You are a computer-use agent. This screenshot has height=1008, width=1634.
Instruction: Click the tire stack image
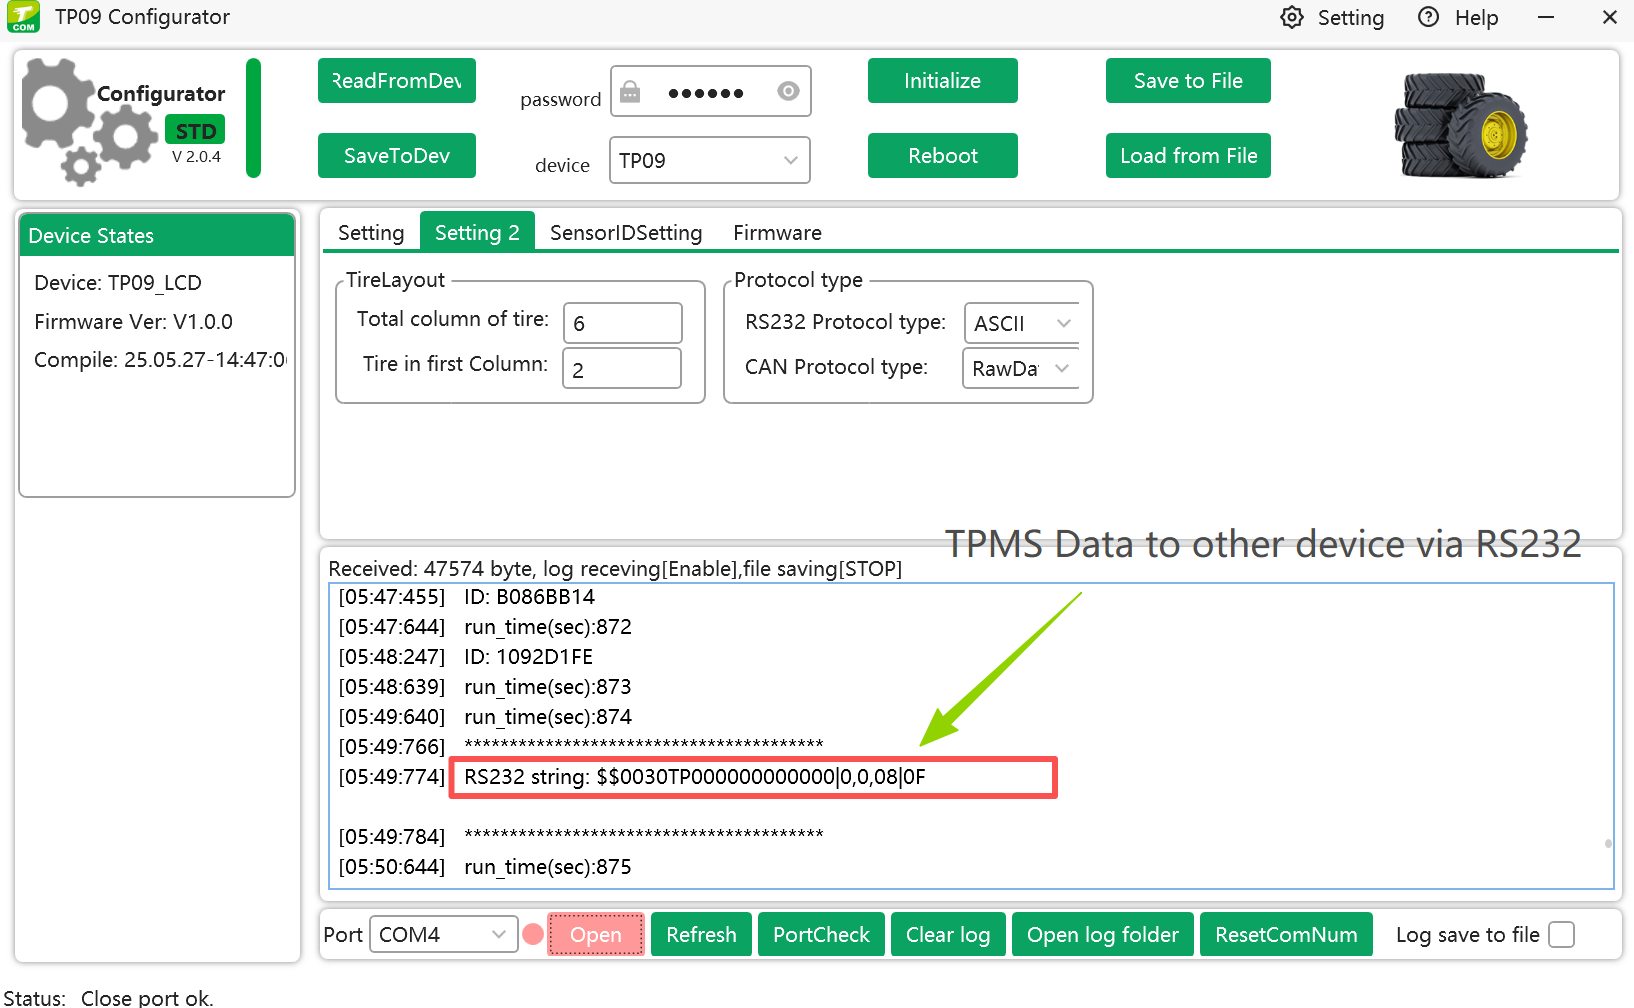(1461, 126)
